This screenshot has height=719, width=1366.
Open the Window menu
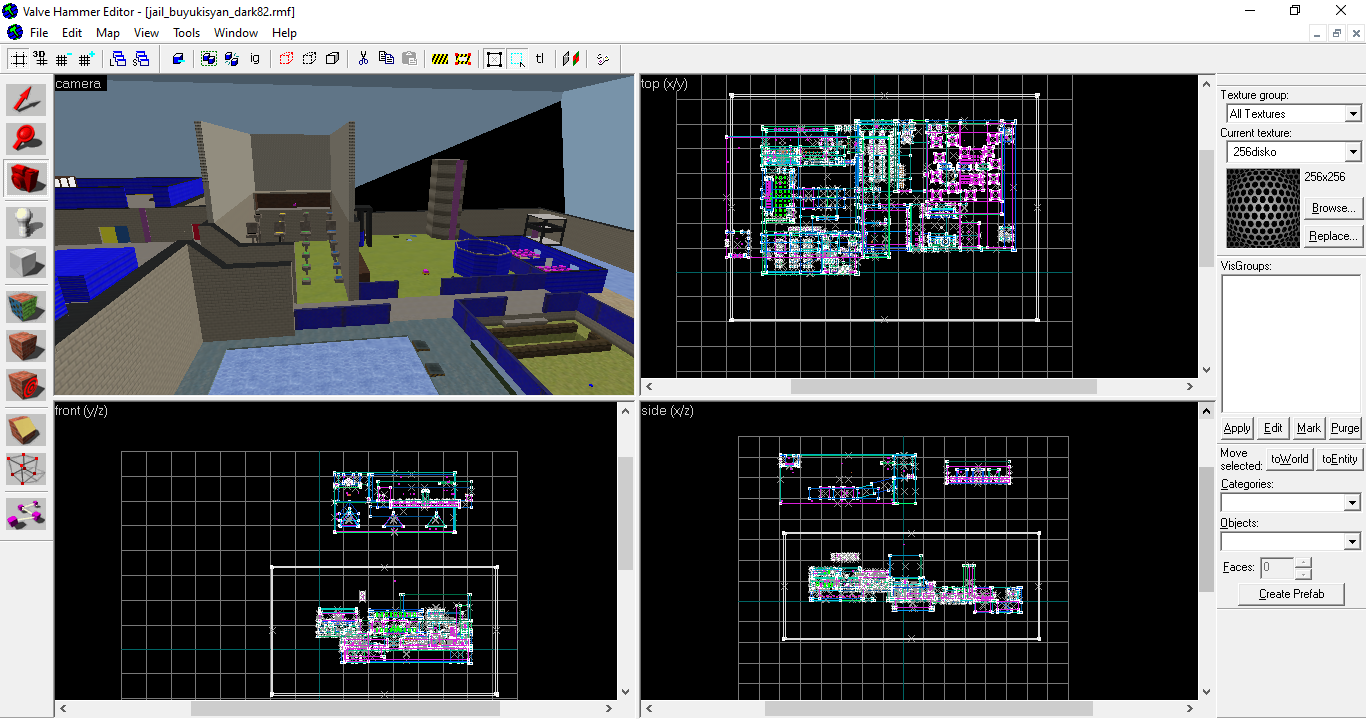pos(236,33)
